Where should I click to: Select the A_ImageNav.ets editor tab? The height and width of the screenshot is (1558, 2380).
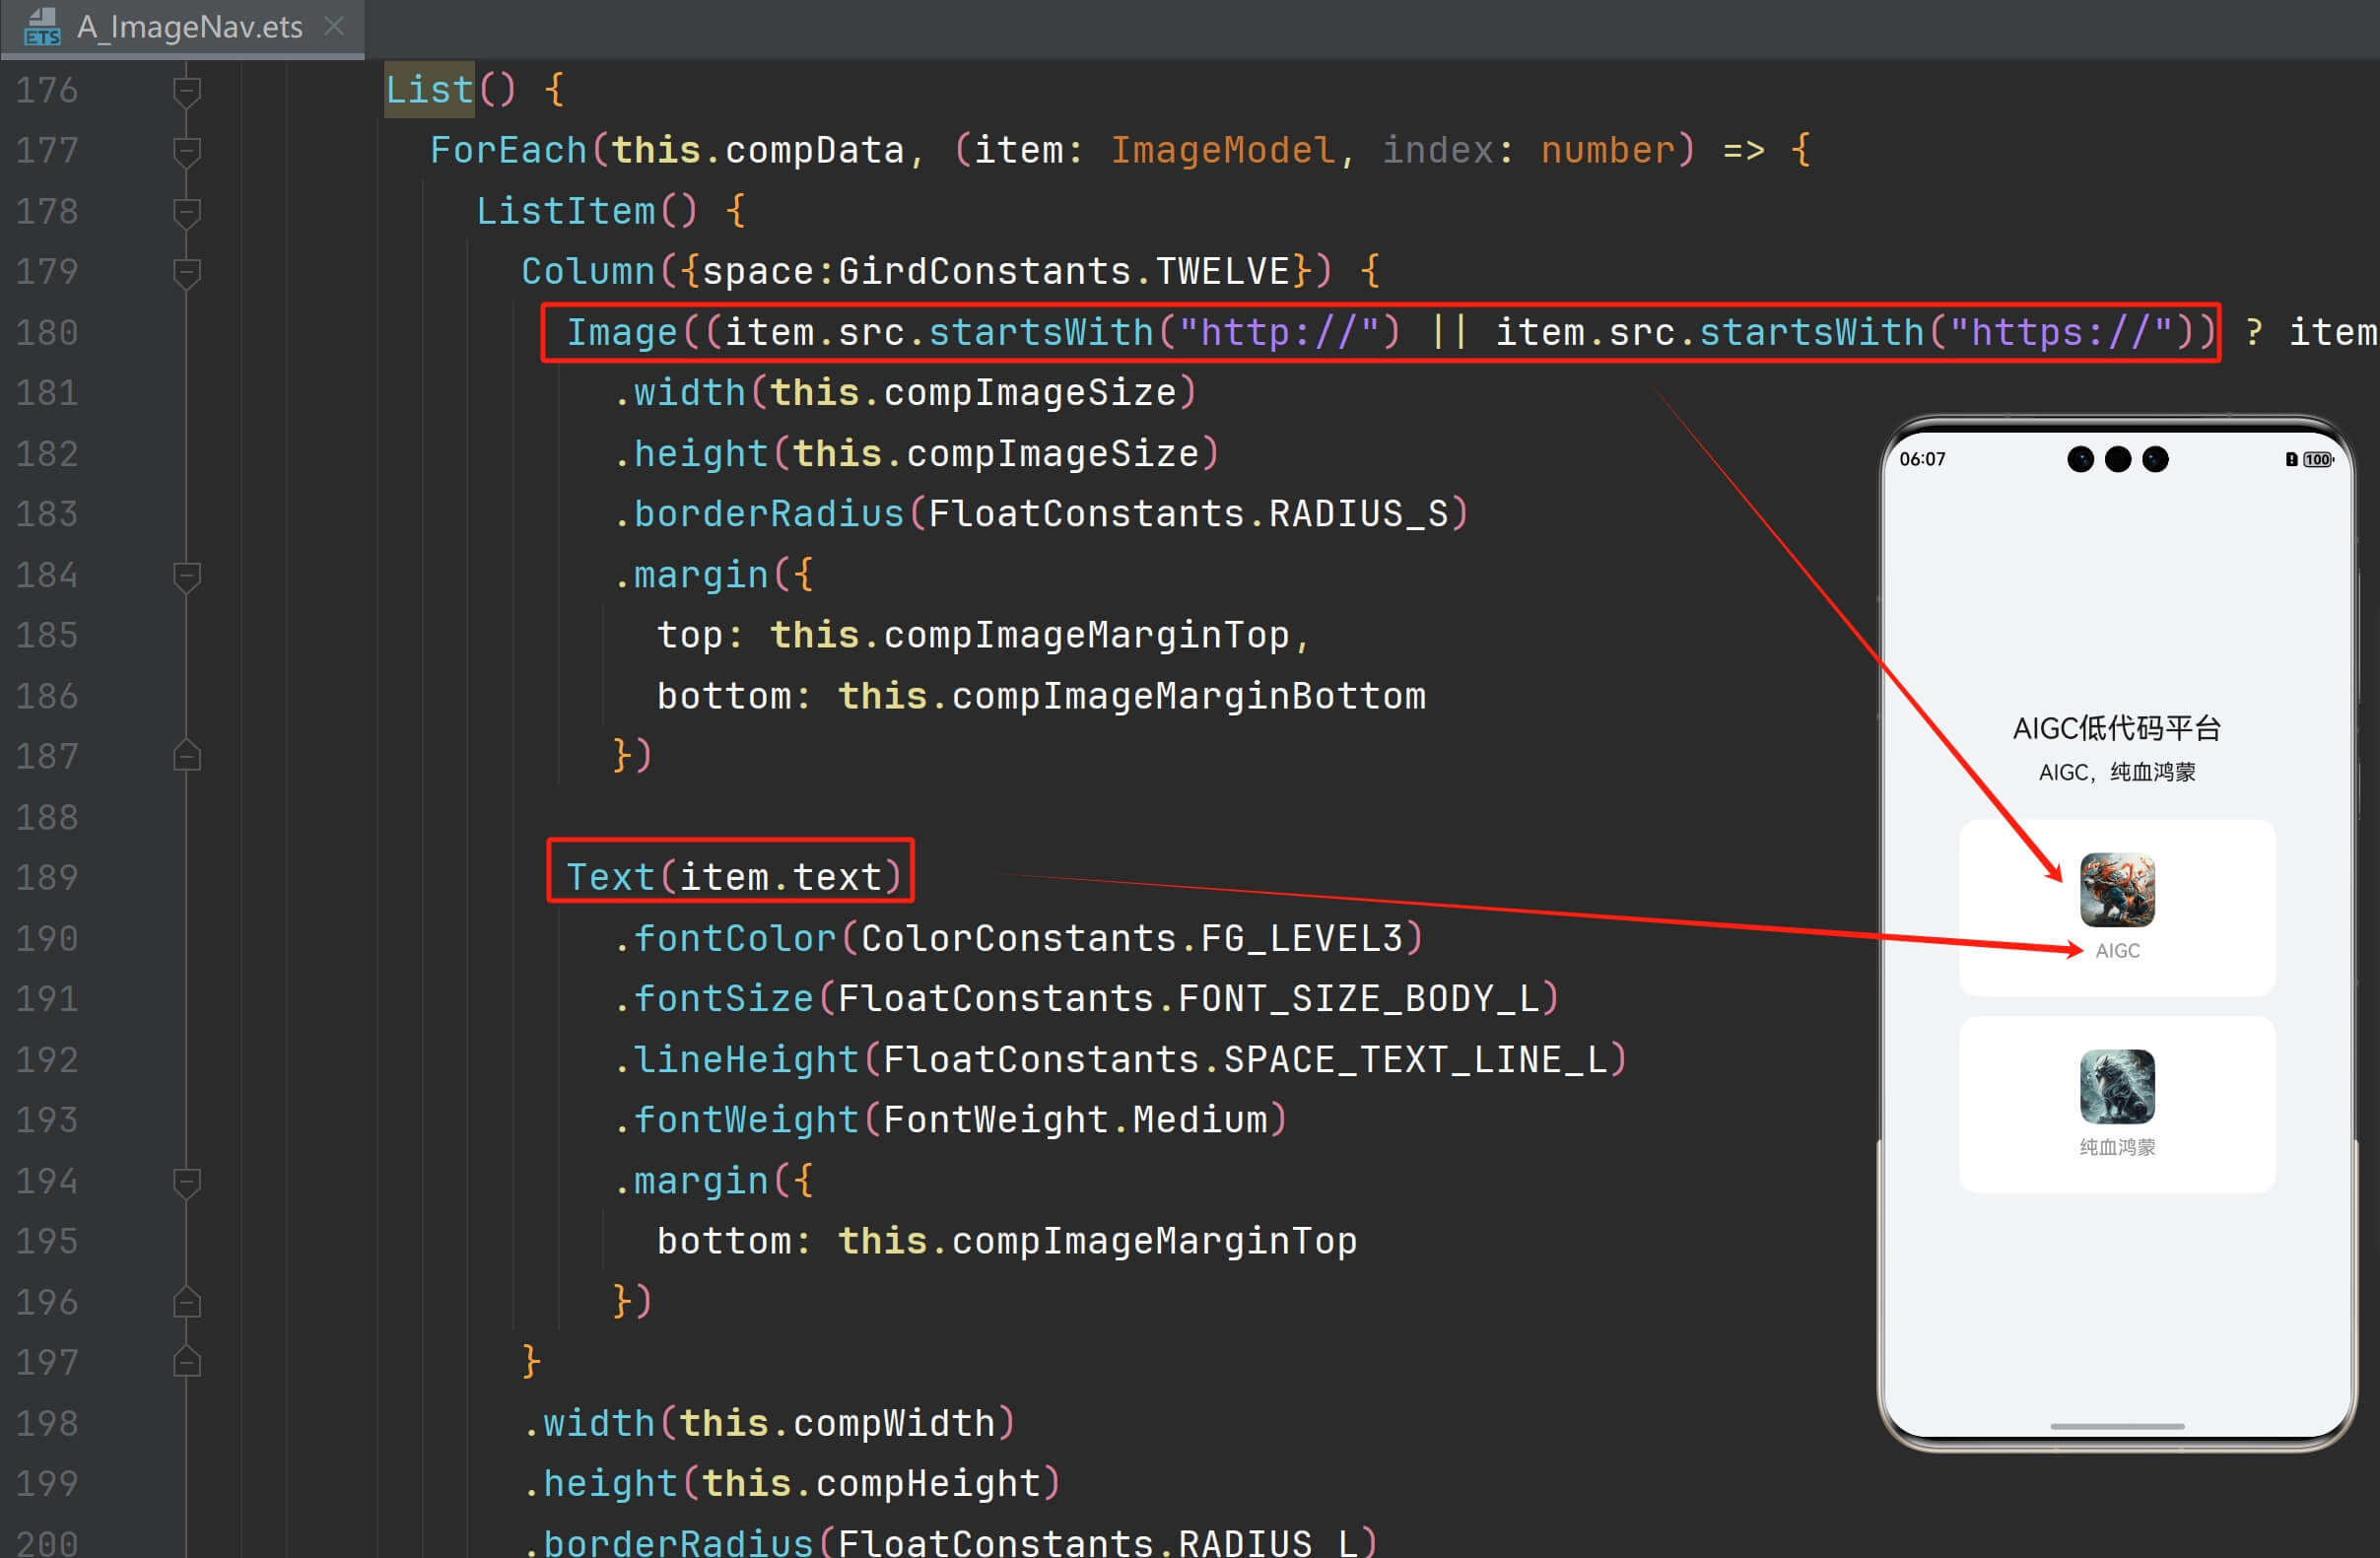point(189,27)
